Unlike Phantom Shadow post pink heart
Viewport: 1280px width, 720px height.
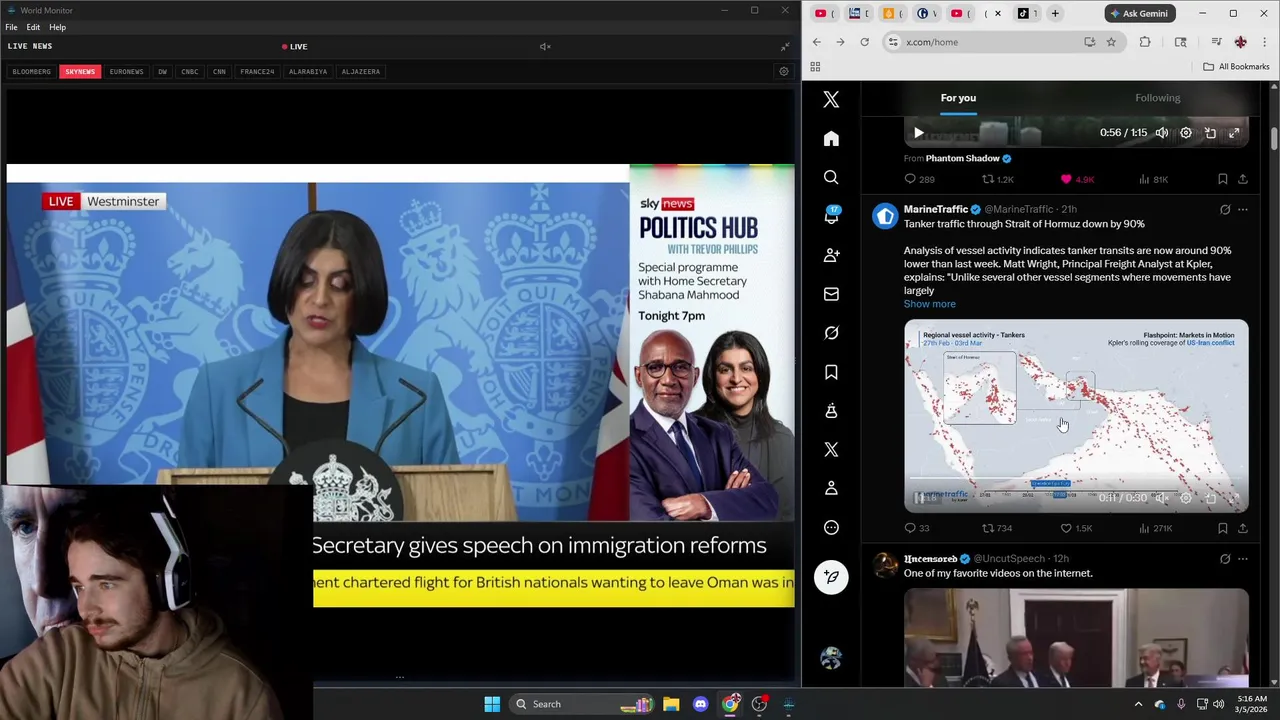[x=1066, y=179]
